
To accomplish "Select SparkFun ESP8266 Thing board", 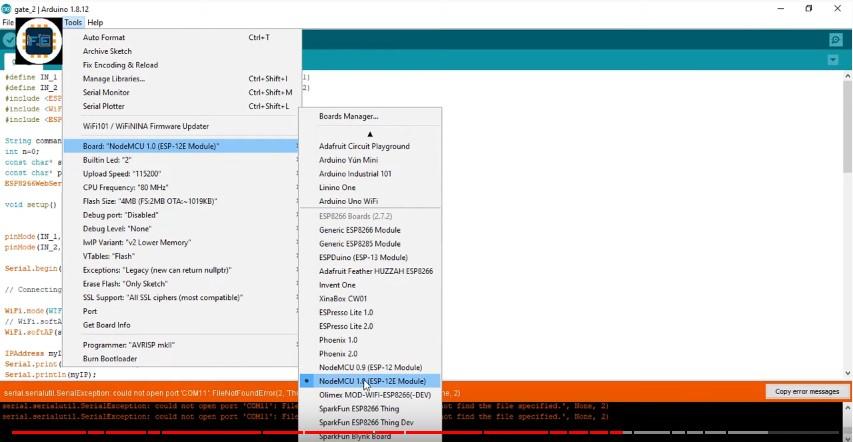I will coord(370,409).
